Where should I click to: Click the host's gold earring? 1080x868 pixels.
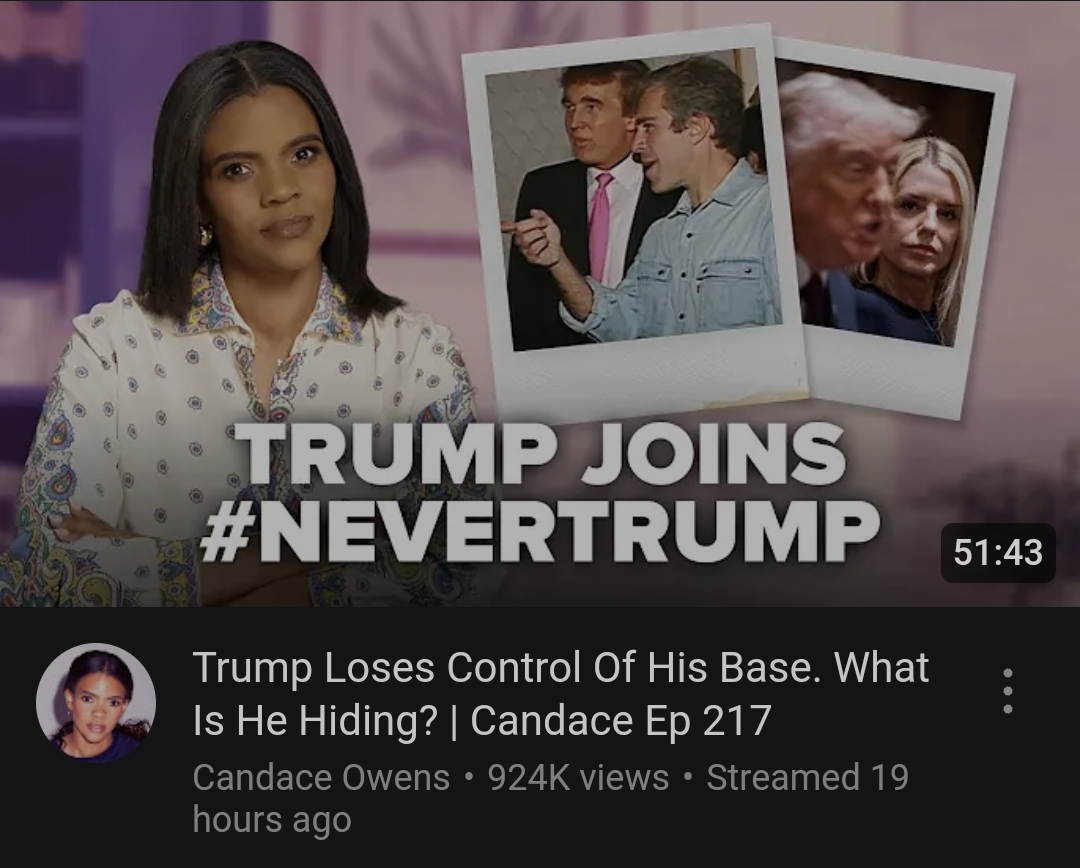(205, 235)
